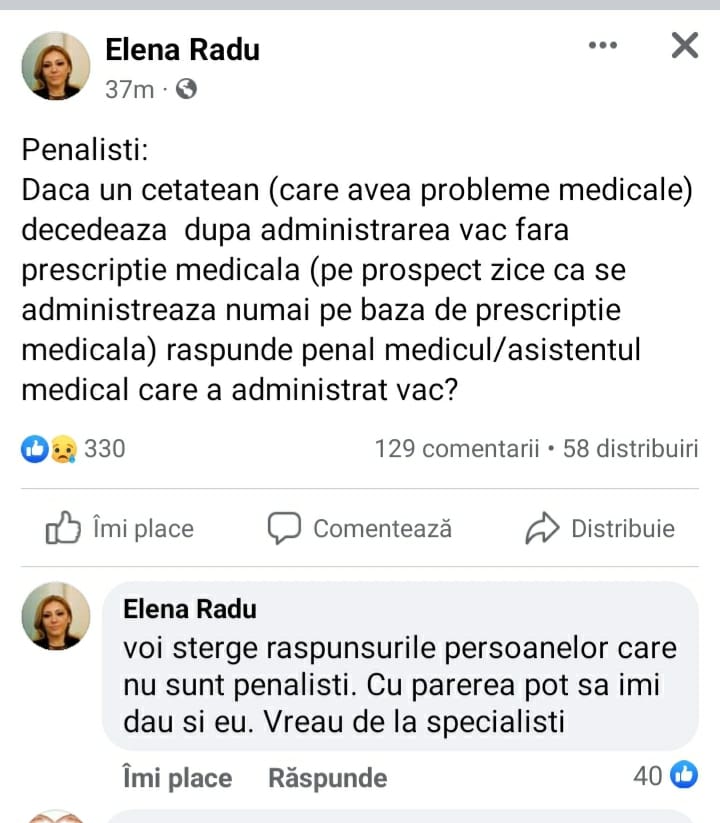Toggle Îmi place on Elena's comment

coord(176,778)
